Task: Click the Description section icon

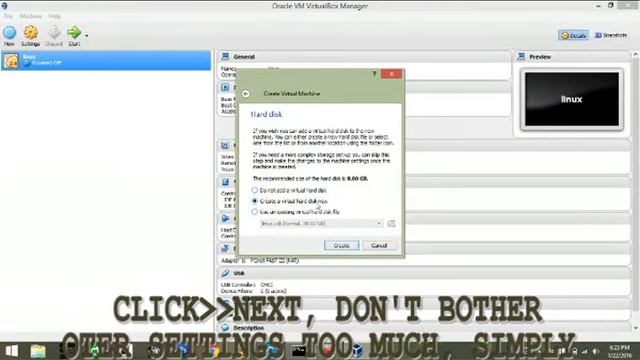Action: coord(225,327)
